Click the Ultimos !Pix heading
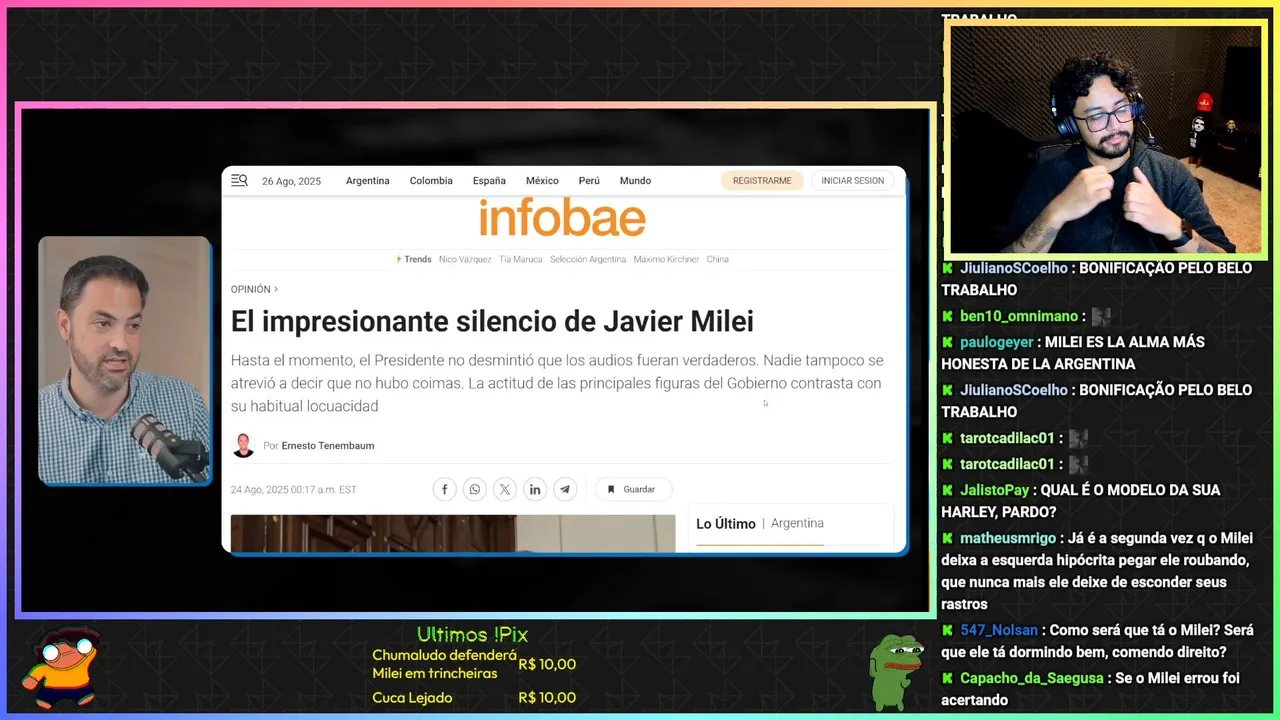 point(472,634)
